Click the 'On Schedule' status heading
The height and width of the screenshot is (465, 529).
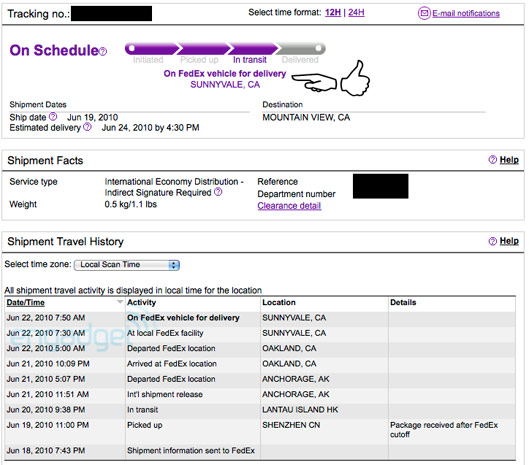pos(54,50)
